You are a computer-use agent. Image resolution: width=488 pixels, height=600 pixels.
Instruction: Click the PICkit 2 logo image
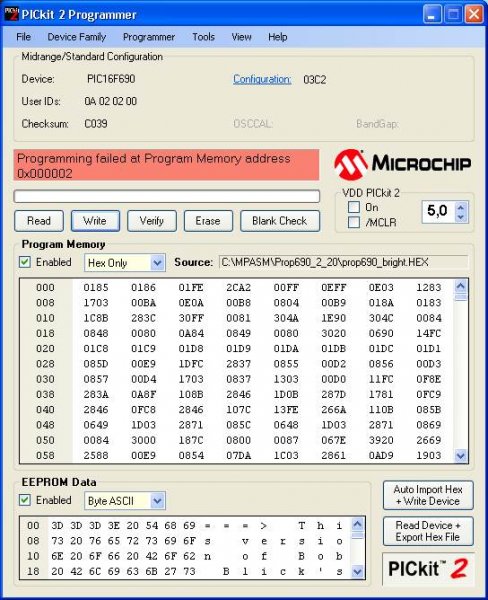click(428, 569)
